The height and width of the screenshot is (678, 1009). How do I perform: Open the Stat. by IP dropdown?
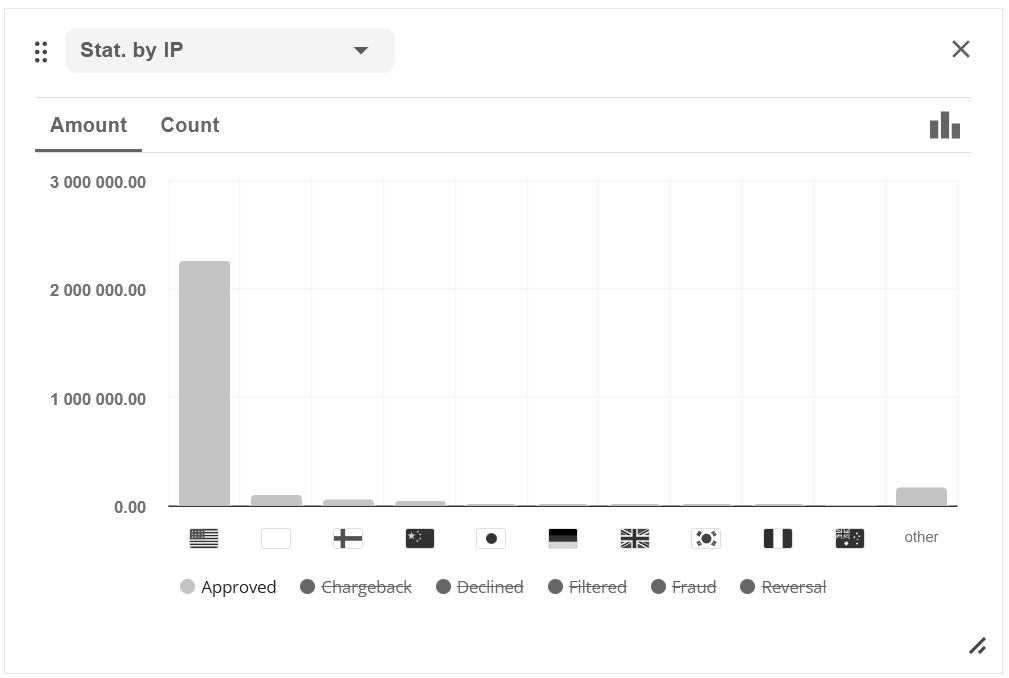[x=230, y=50]
